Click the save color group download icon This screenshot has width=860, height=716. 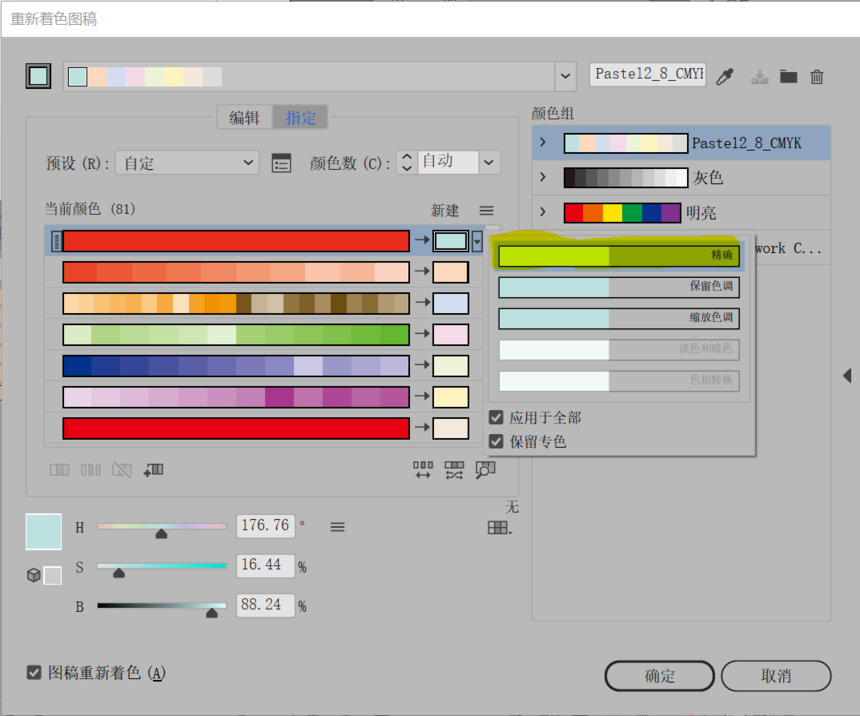tap(760, 77)
